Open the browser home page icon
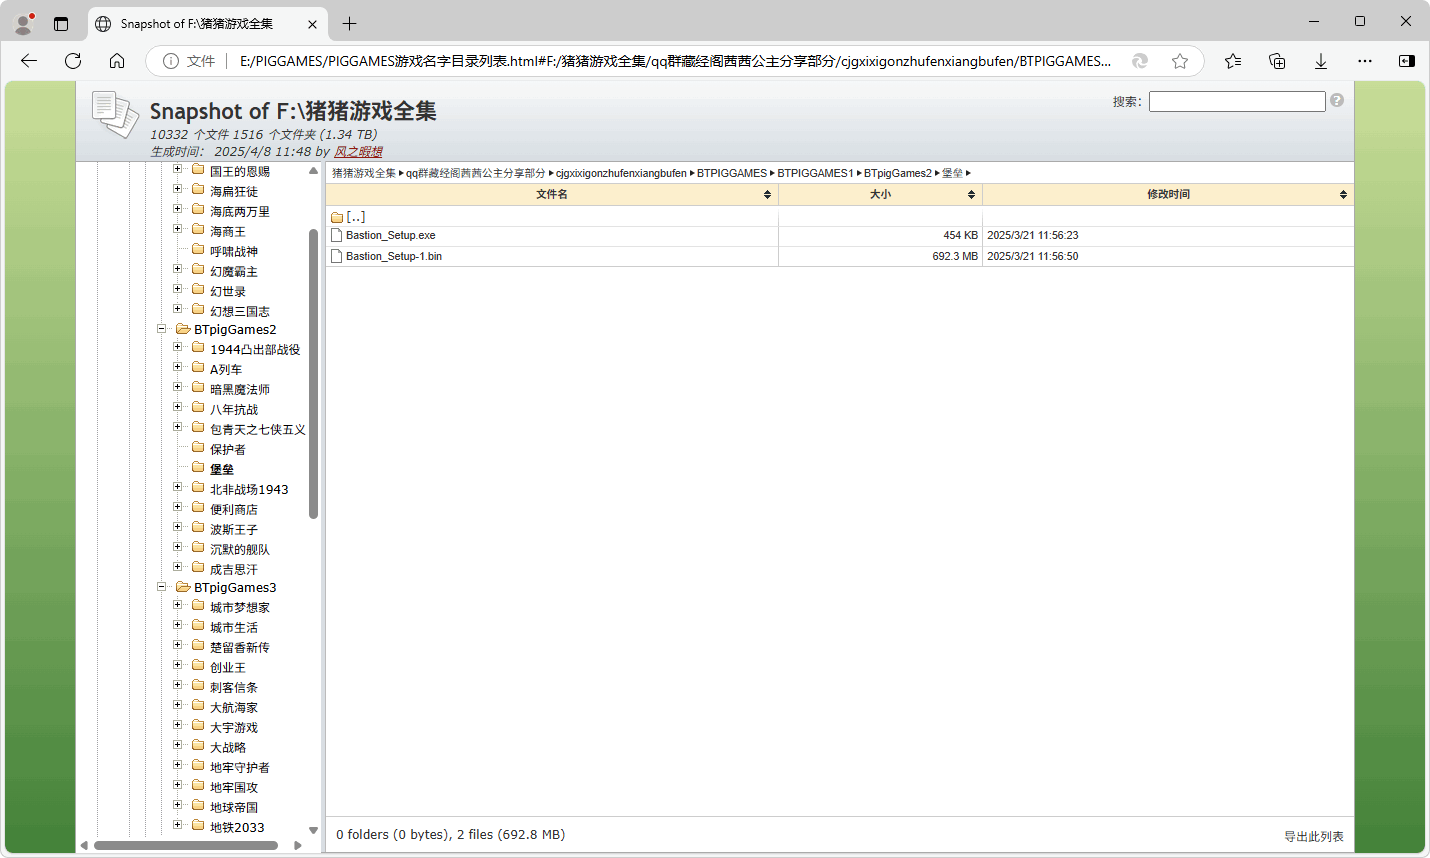The height and width of the screenshot is (858, 1430). click(x=117, y=61)
